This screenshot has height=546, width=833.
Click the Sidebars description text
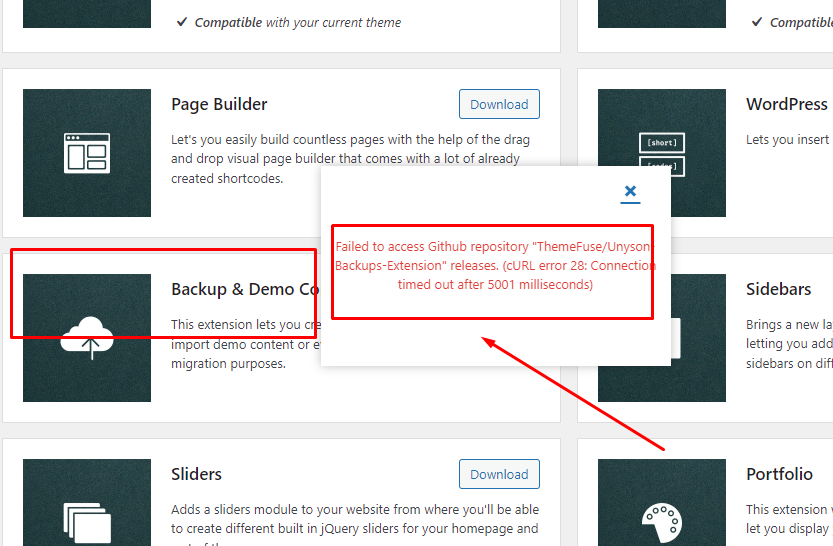pos(789,344)
